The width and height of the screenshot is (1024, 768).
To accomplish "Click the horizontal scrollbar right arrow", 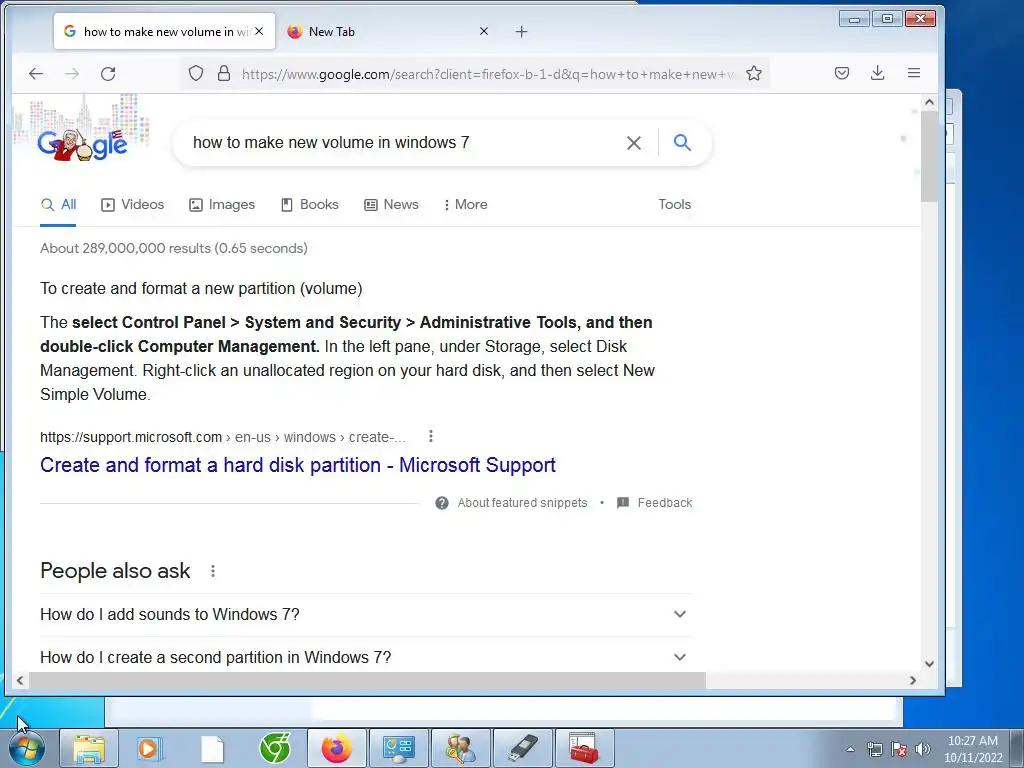I will [x=913, y=680].
